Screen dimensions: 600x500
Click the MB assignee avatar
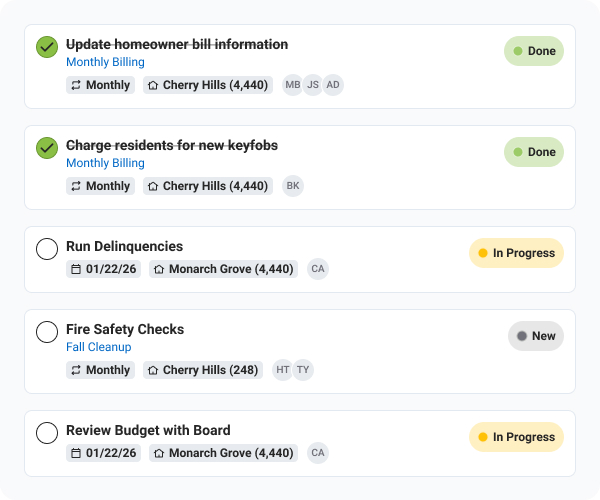pyautogui.click(x=293, y=85)
